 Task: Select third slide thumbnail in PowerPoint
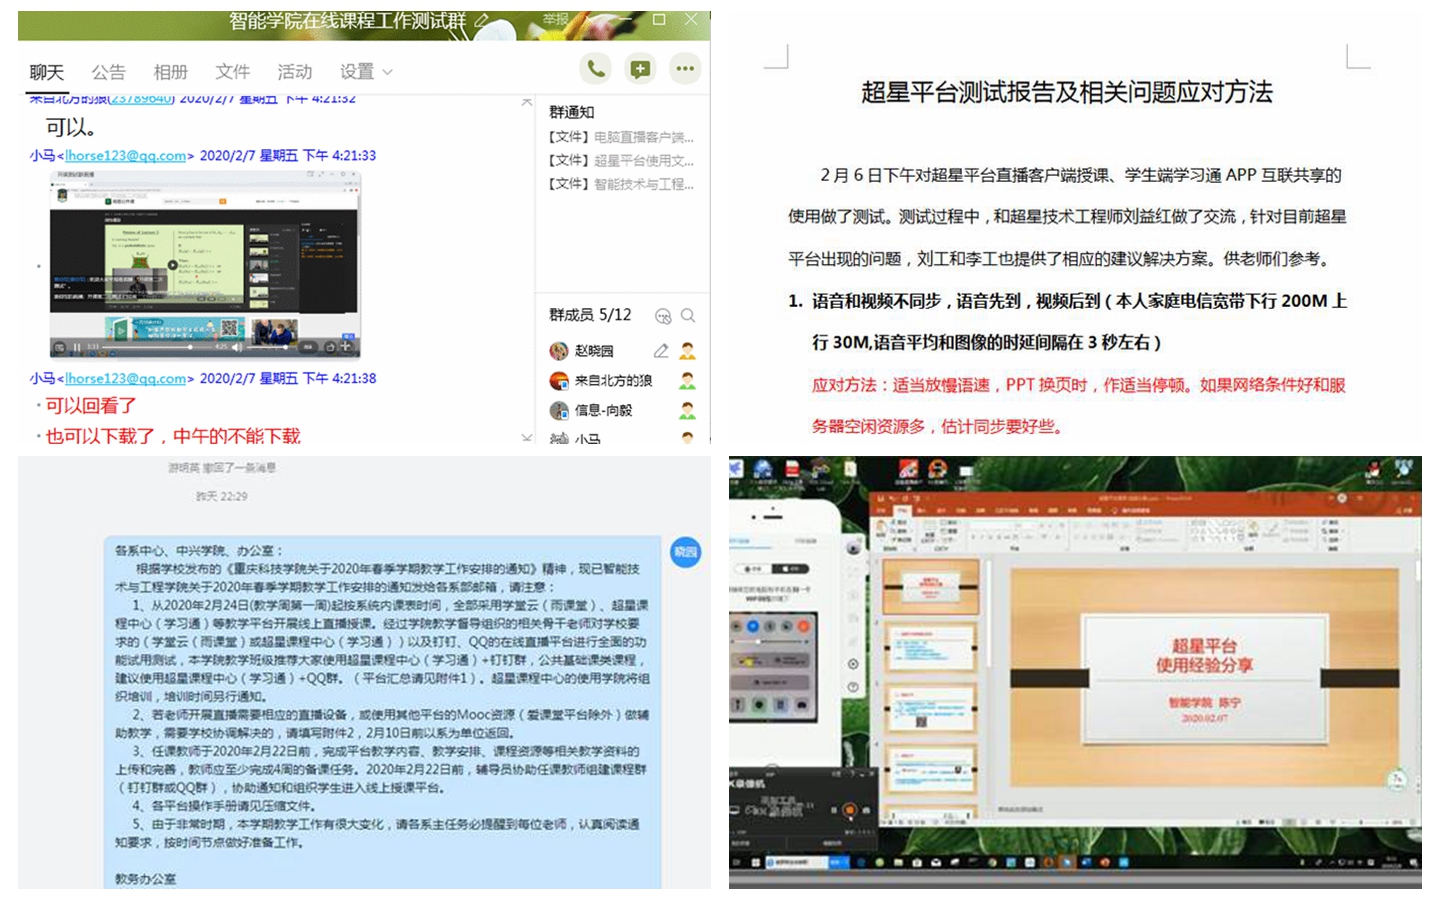[930, 710]
